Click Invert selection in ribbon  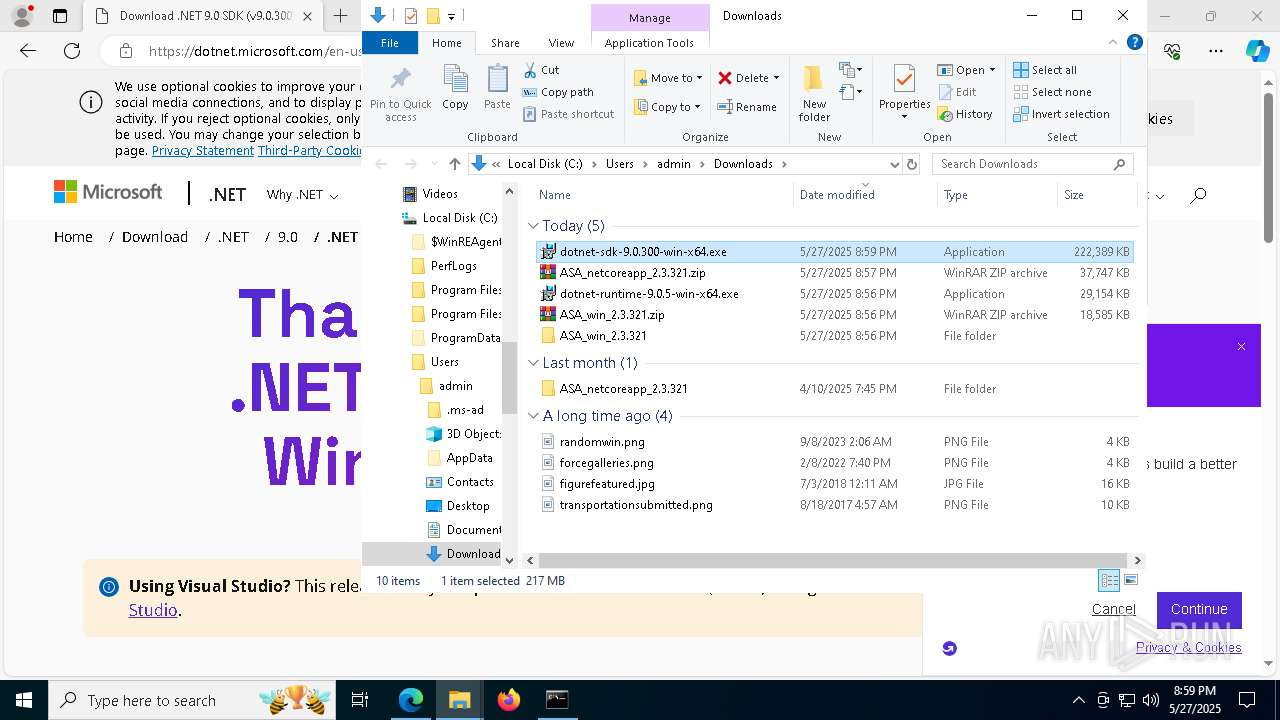pos(1061,114)
